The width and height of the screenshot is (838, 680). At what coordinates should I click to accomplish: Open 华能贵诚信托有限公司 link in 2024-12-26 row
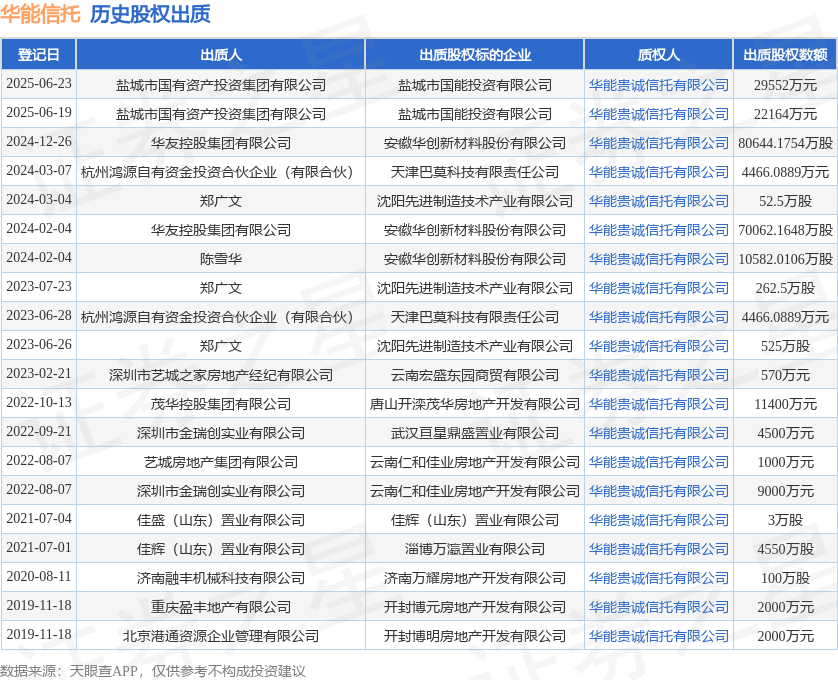coord(658,143)
